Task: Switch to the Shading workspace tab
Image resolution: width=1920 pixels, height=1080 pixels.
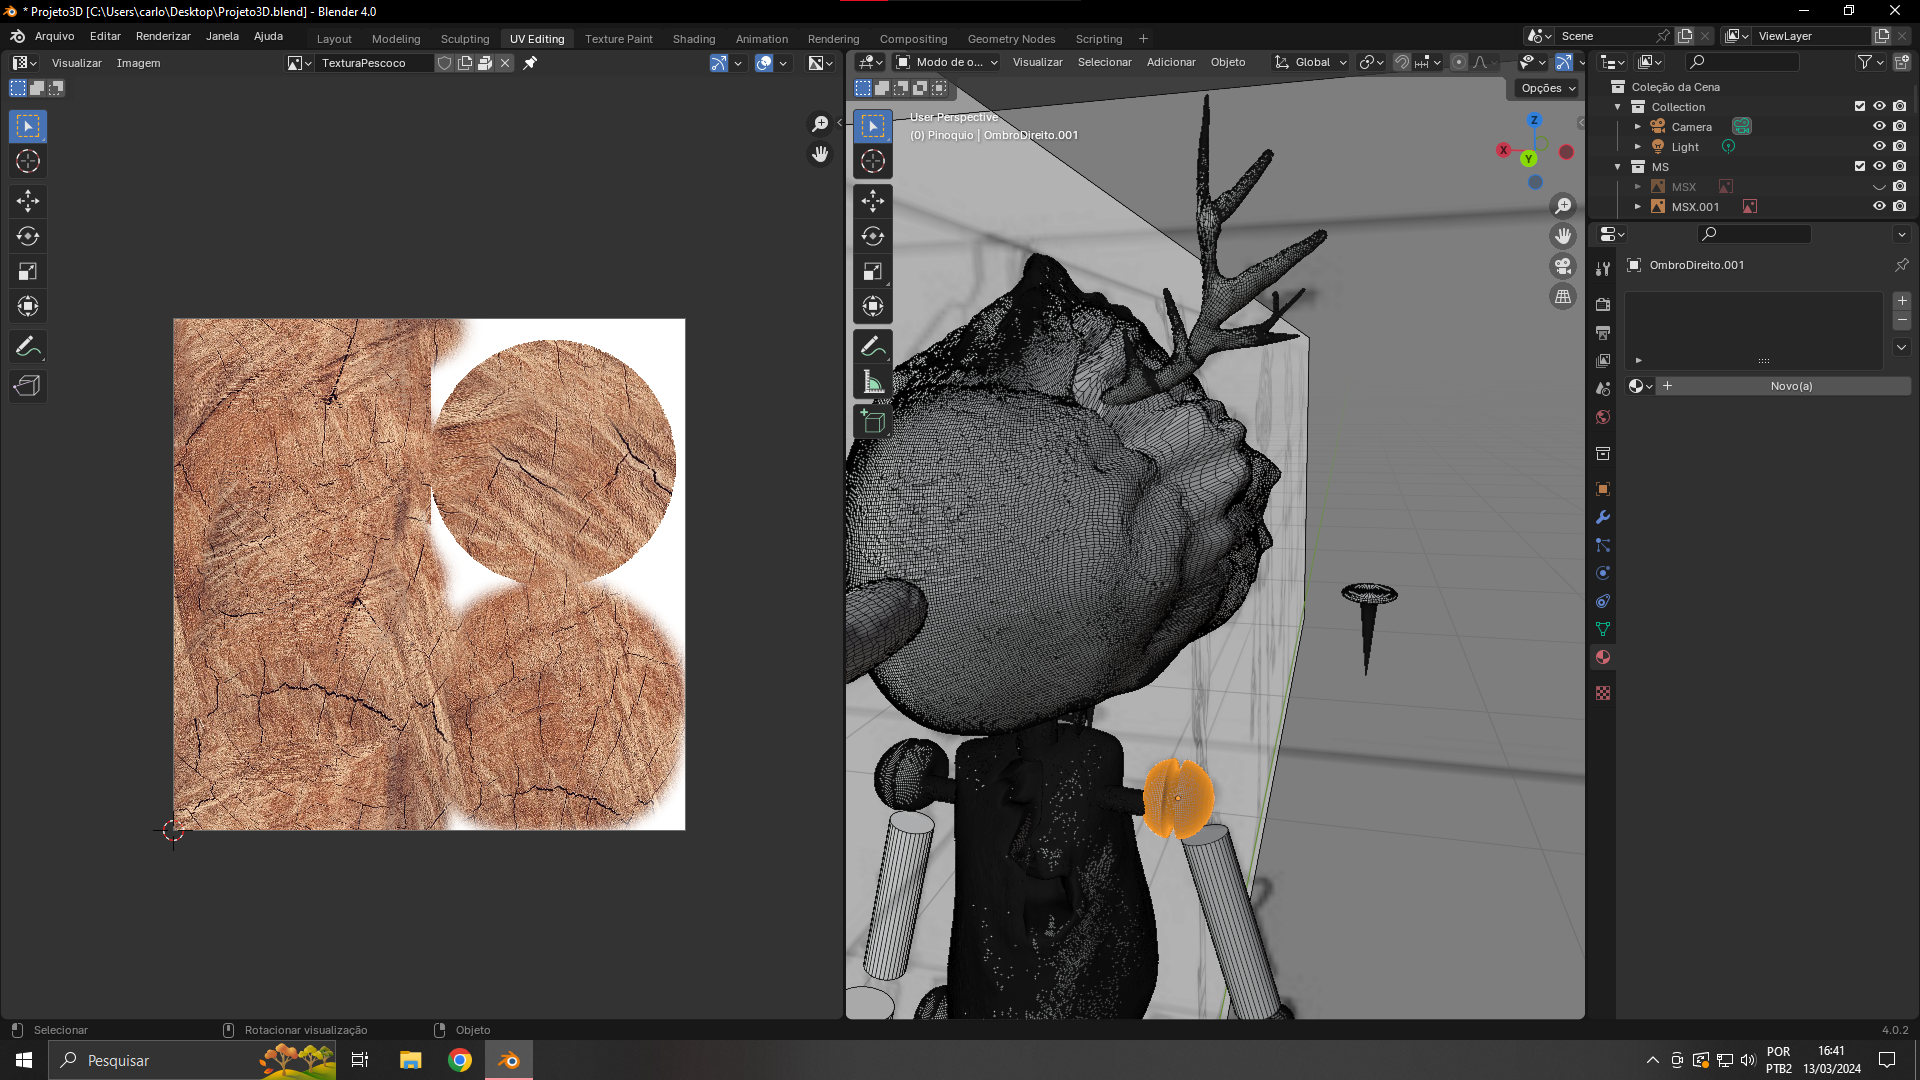Action: tap(693, 39)
